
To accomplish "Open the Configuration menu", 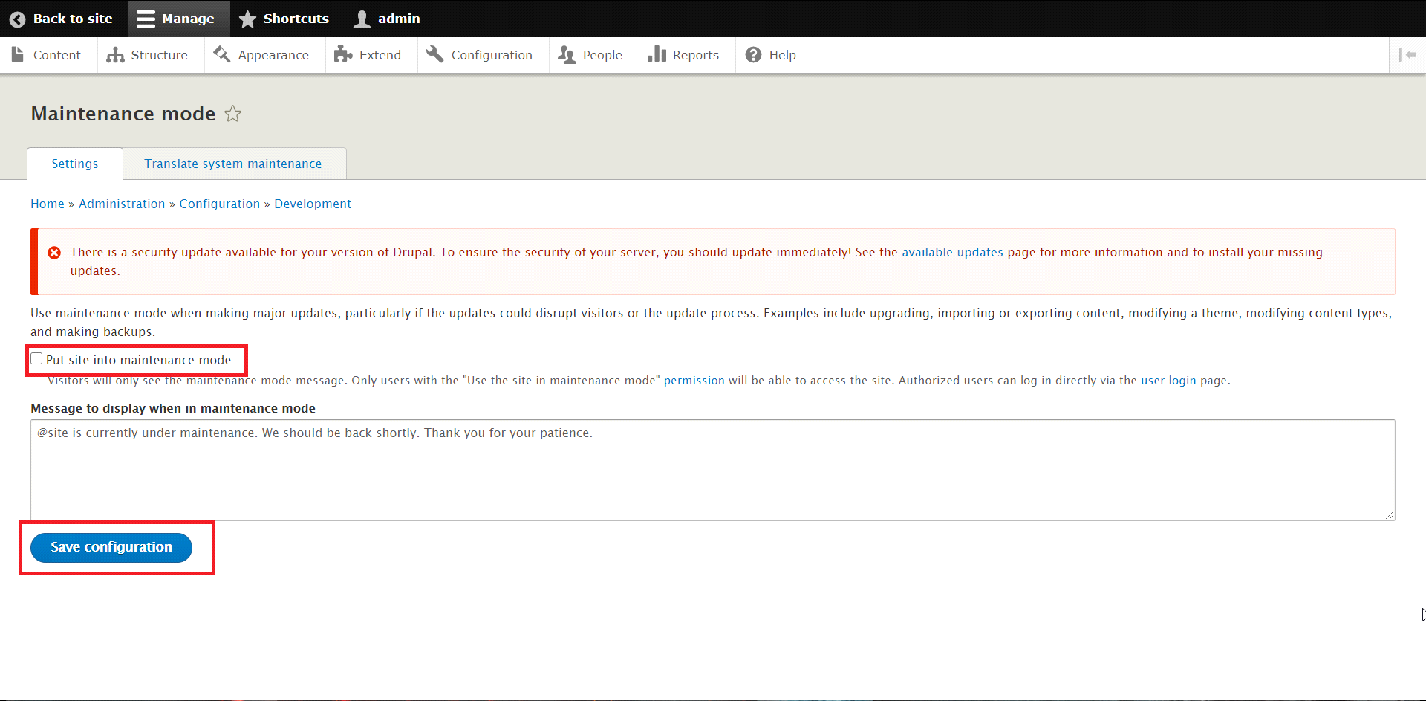I will pyautogui.click(x=480, y=55).
